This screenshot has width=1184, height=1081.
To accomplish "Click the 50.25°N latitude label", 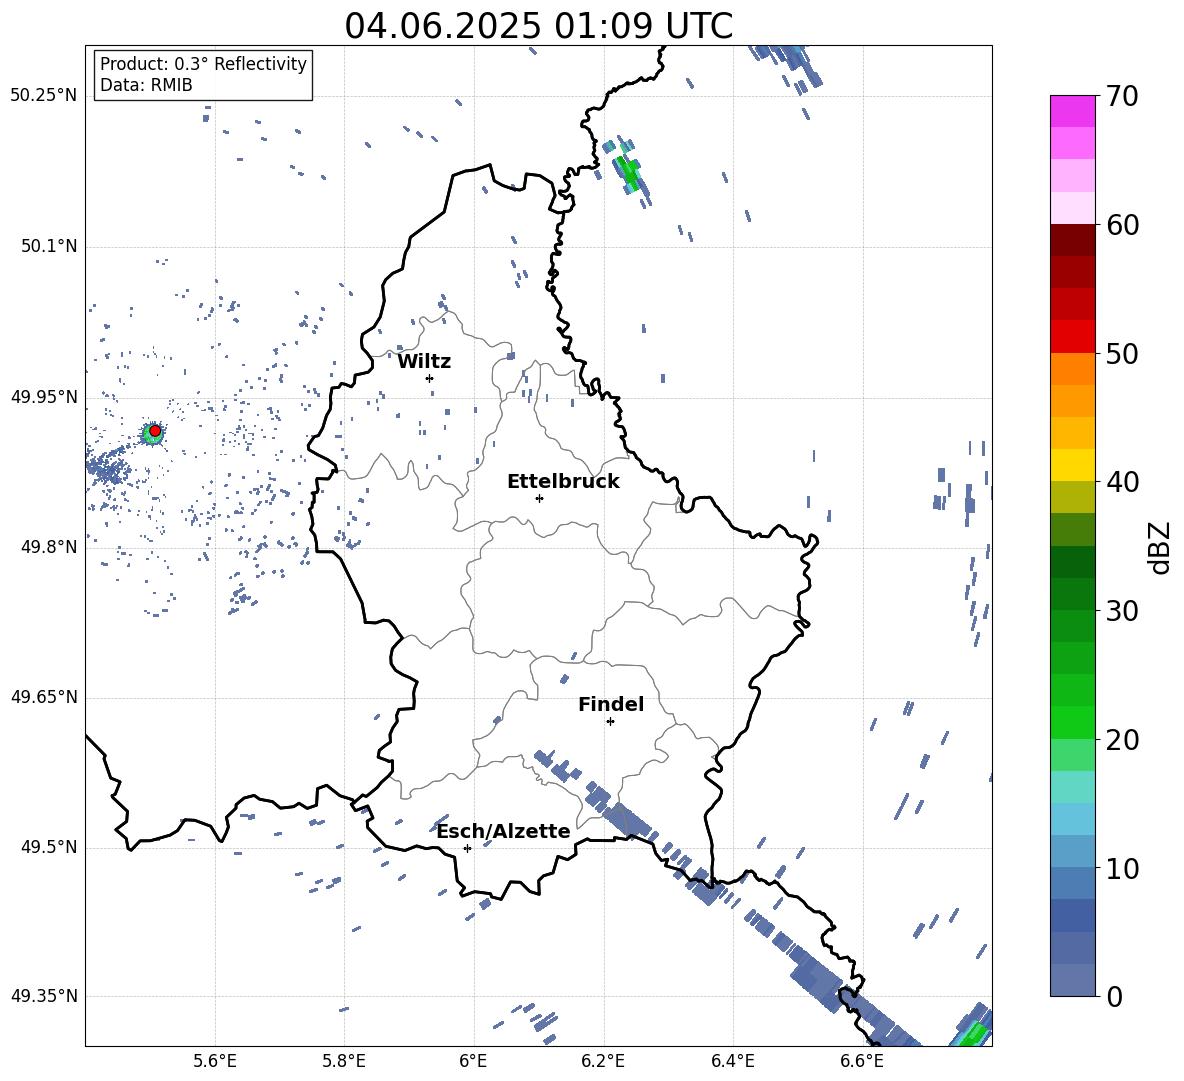I will tap(44, 96).
